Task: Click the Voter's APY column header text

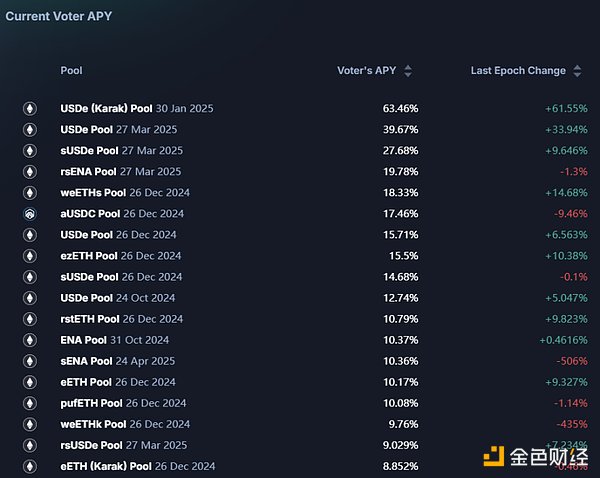Action: click(366, 71)
